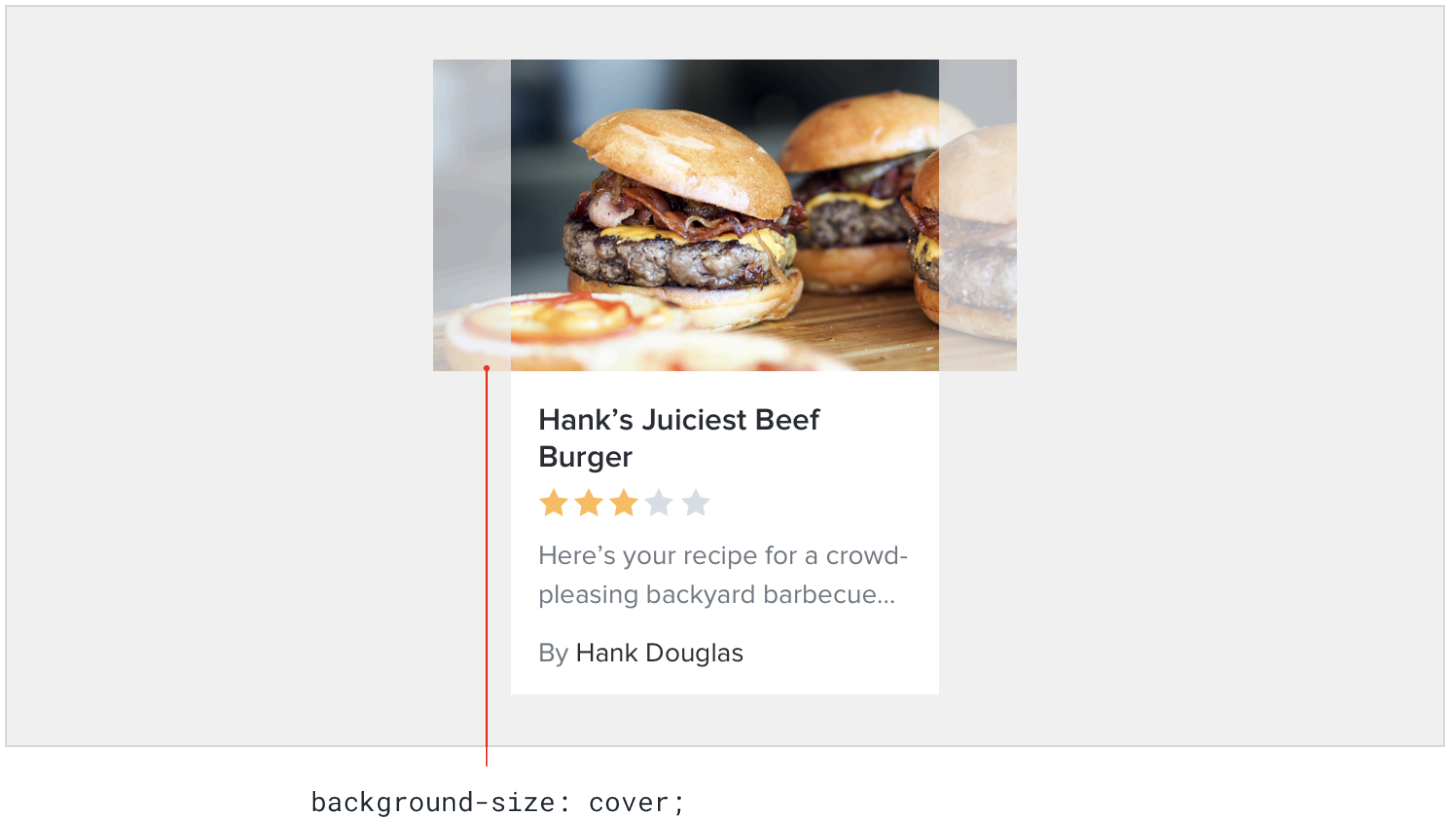1448x826 pixels.
Task: Click the red vertical annotation line
Action: coord(486,568)
